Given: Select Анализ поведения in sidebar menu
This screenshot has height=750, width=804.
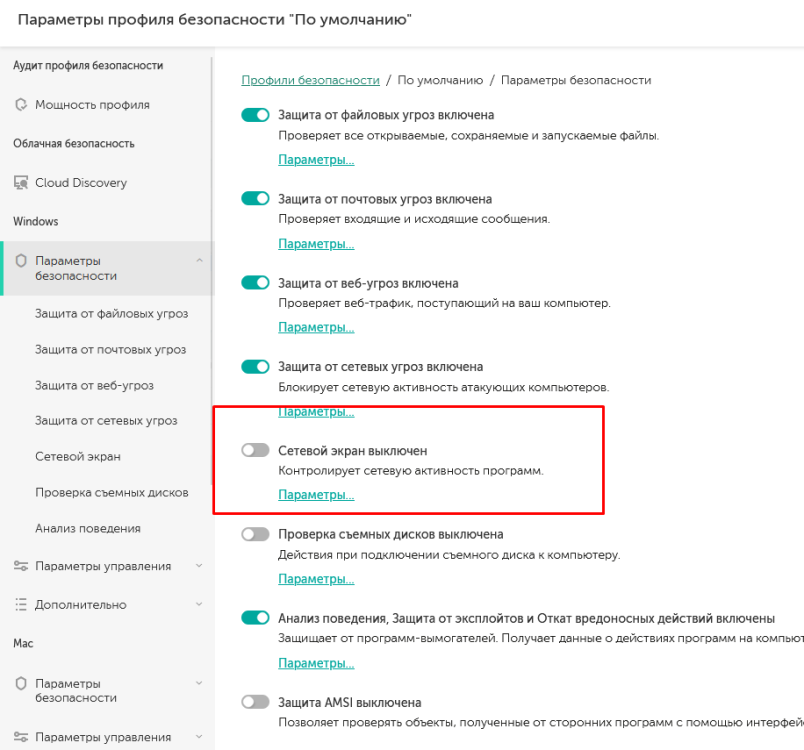Looking at the screenshot, I should pos(88,528).
